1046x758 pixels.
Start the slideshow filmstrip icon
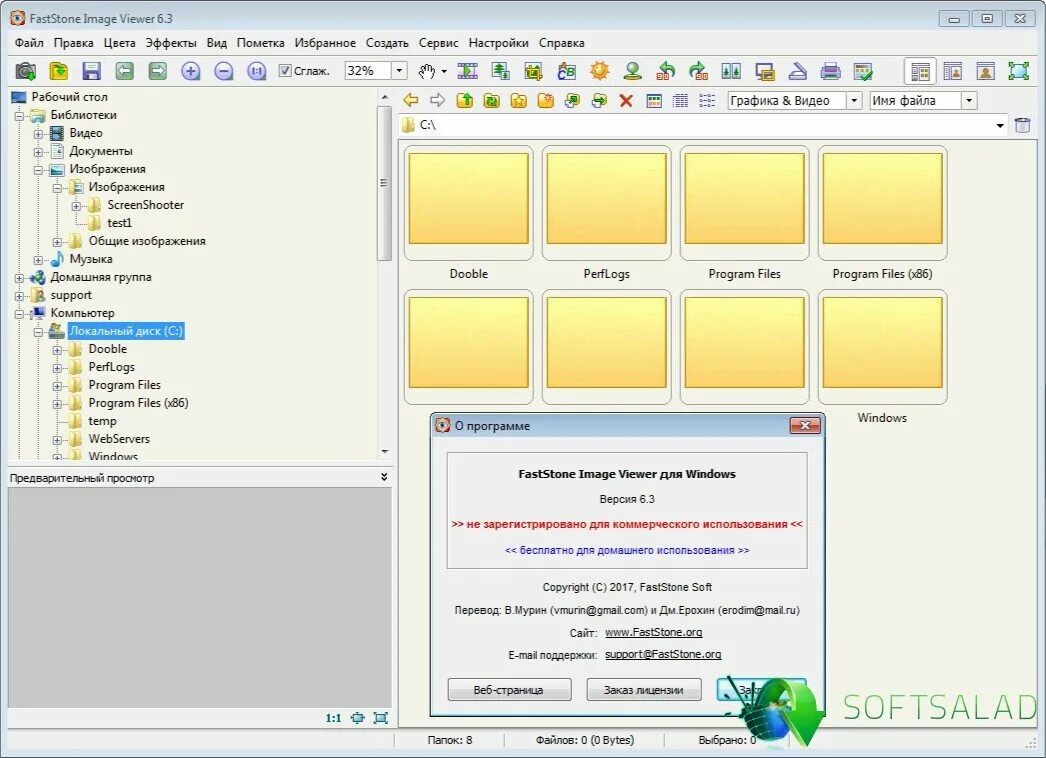468,71
